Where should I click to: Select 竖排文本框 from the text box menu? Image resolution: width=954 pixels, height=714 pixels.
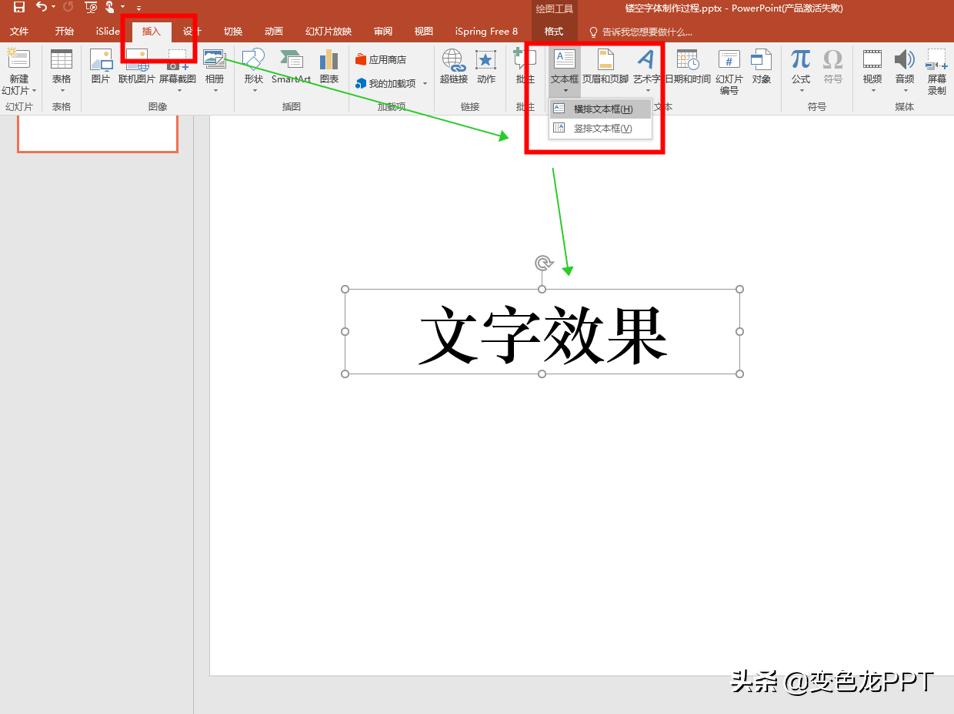pos(600,128)
